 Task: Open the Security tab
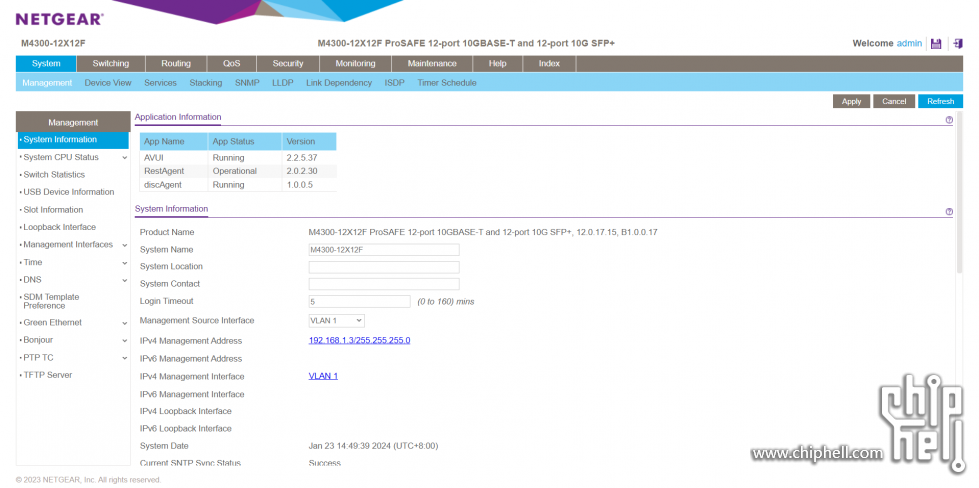288,64
